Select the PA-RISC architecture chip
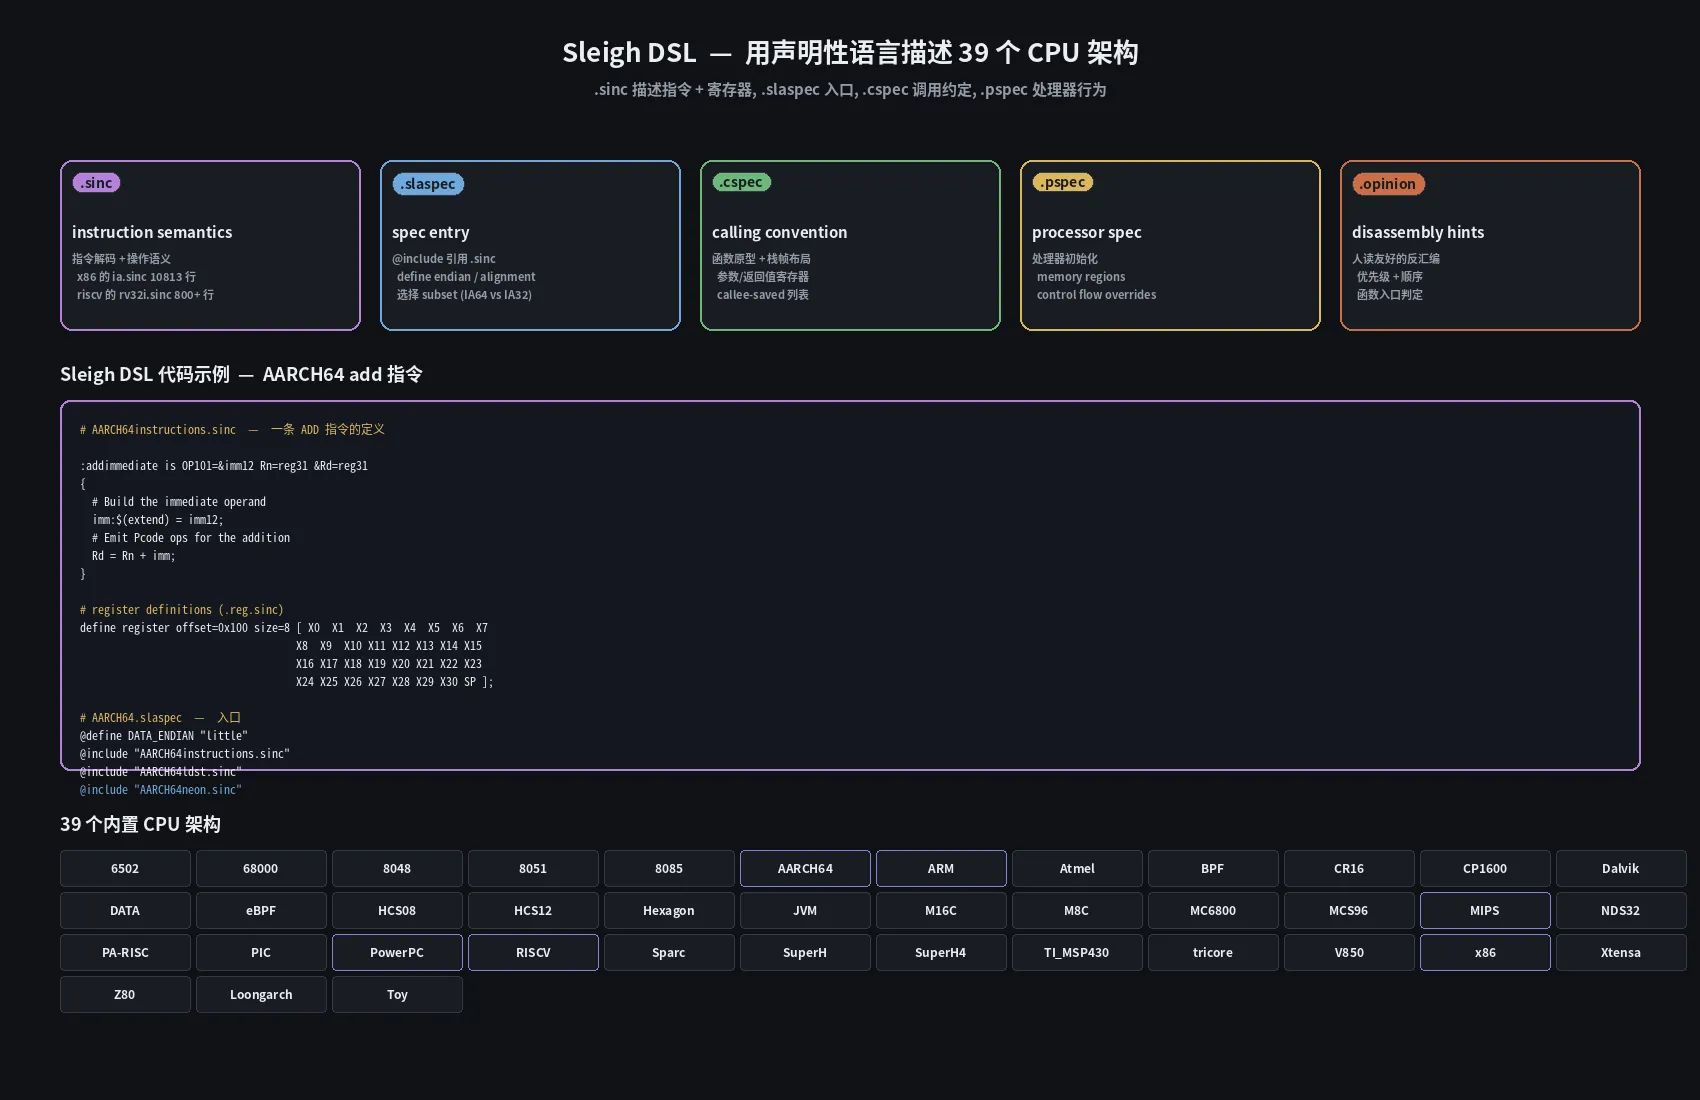The width and height of the screenshot is (1700, 1100). [125, 952]
